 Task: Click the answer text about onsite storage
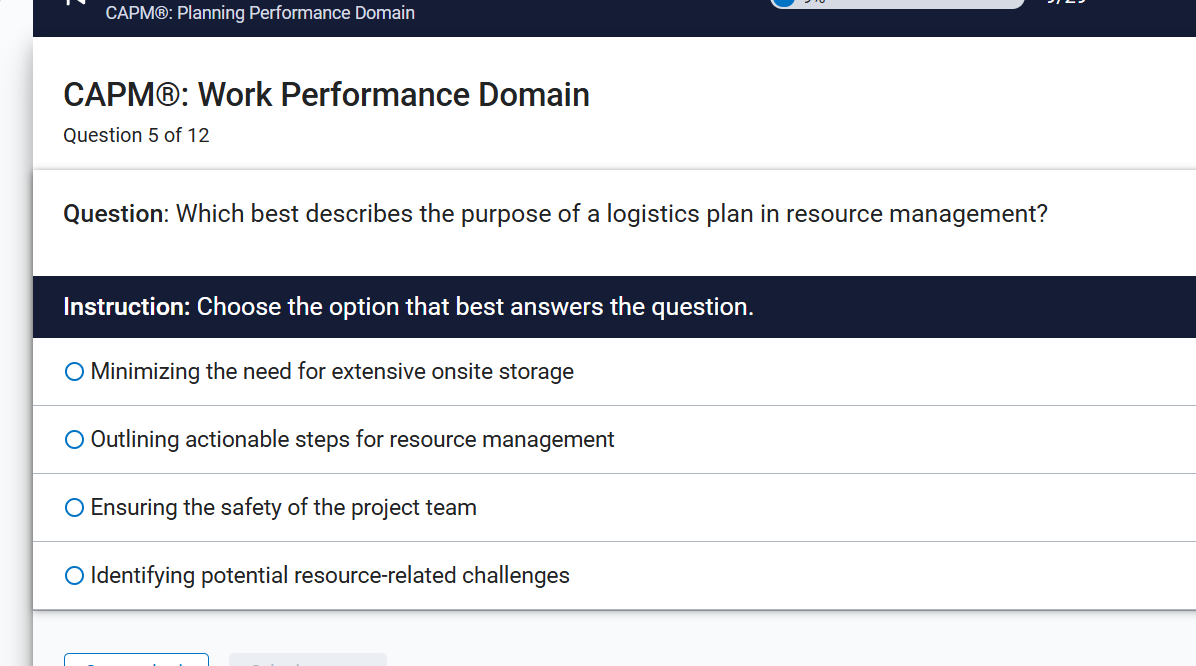coord(332,371)
